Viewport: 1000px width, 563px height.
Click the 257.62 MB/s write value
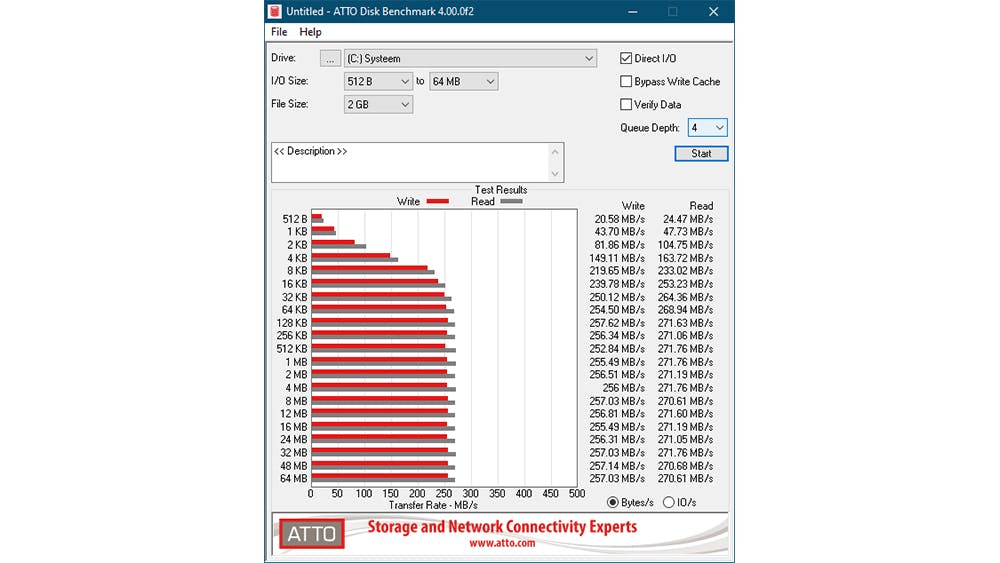pos(617,323)
